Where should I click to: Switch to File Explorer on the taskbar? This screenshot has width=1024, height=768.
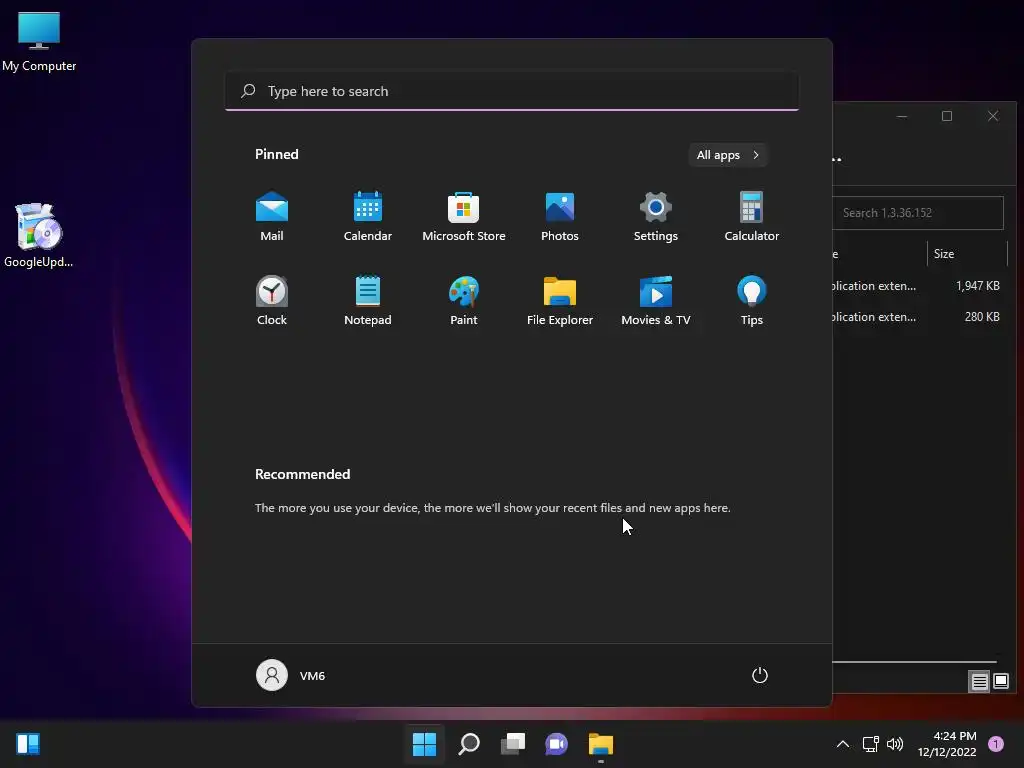point(601,744)
